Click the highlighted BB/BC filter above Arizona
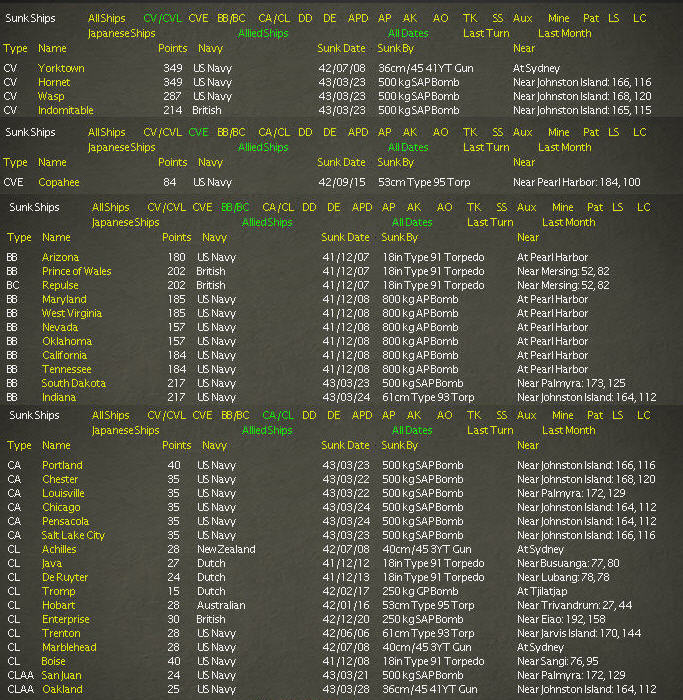 coord(235,207)
